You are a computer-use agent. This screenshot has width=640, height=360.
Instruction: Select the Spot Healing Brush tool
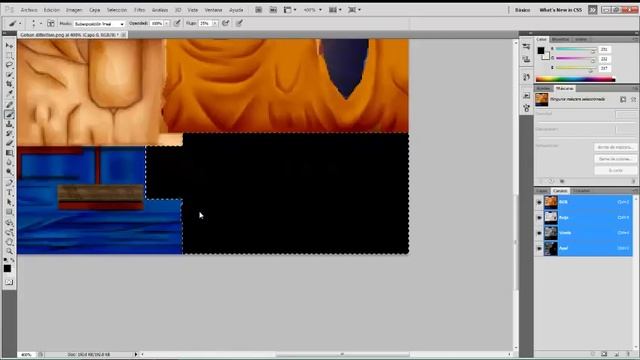pyautogui.click(x=9, y=105)
